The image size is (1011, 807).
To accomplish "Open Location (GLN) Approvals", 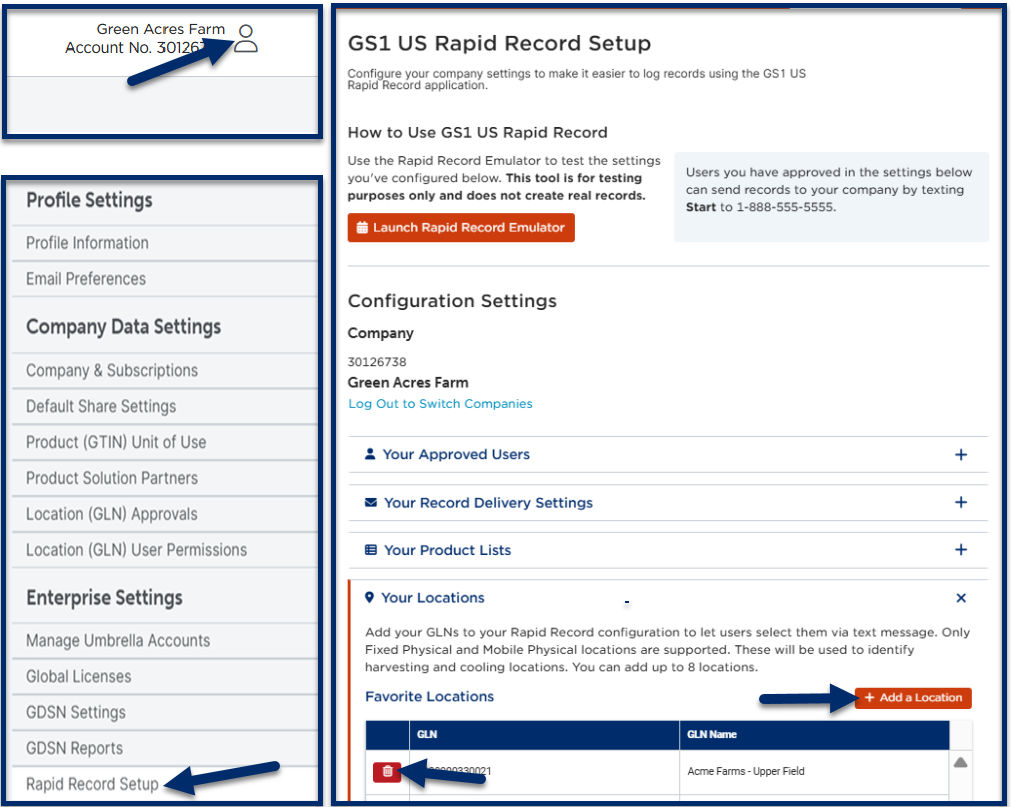I will (x=112, y=514).
